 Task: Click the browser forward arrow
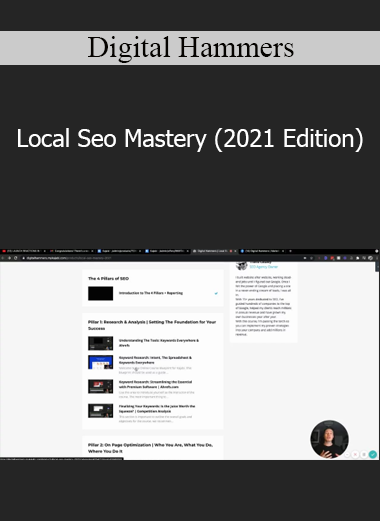point(9,258)
